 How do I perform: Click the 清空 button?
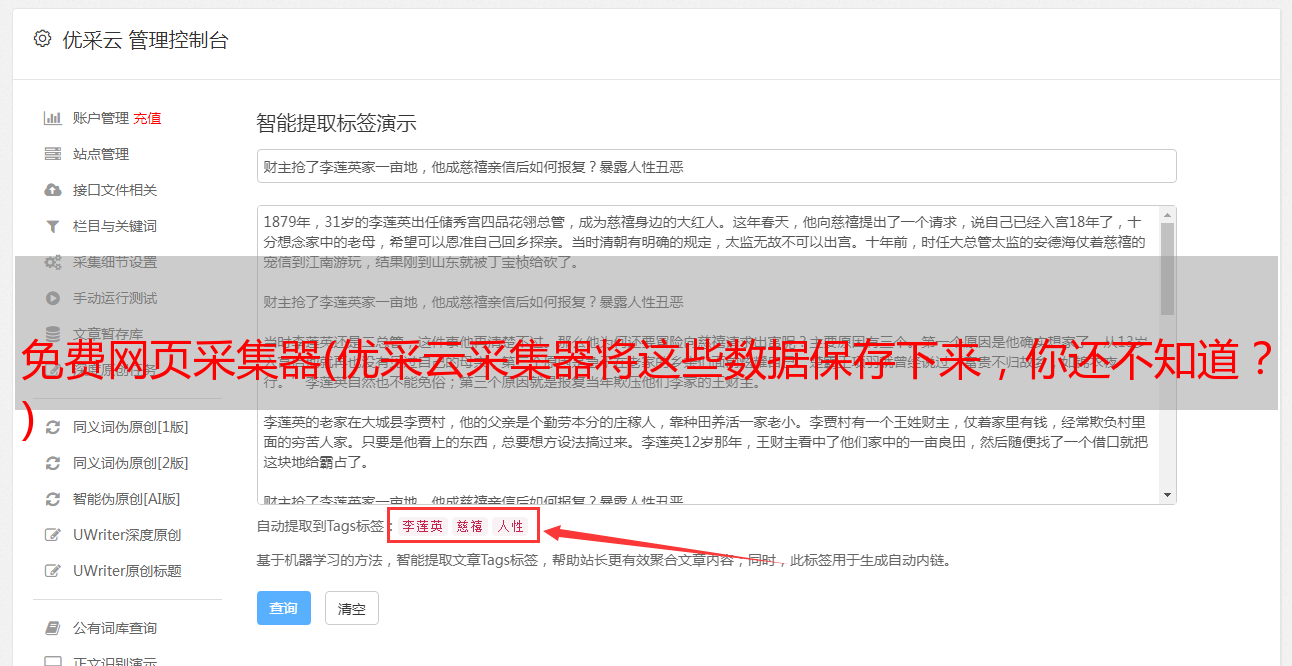pyautogui.click(x=352, y=608)
